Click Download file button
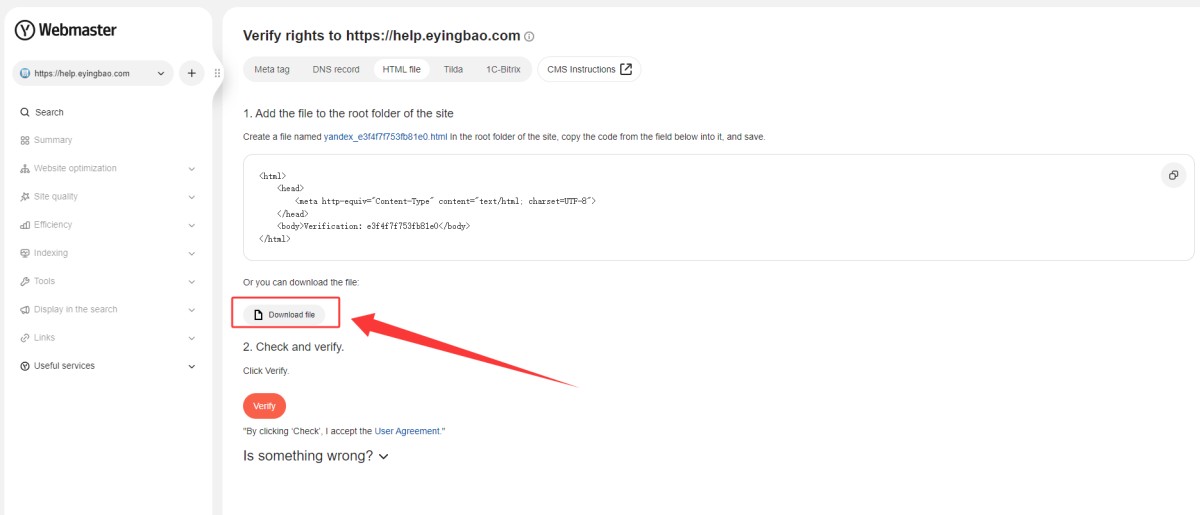Viewport: 1200px width, 515px height. [x=284, y=314]
